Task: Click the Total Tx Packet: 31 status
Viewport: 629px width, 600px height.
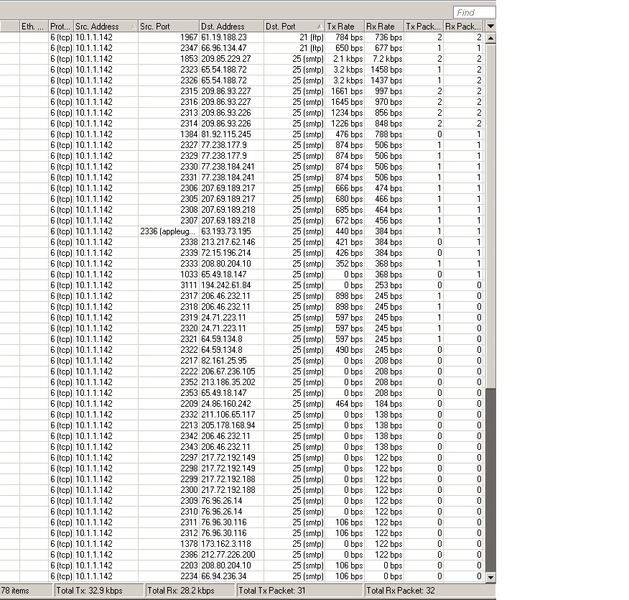Action: pyautogui.click(x=300, y=591)
